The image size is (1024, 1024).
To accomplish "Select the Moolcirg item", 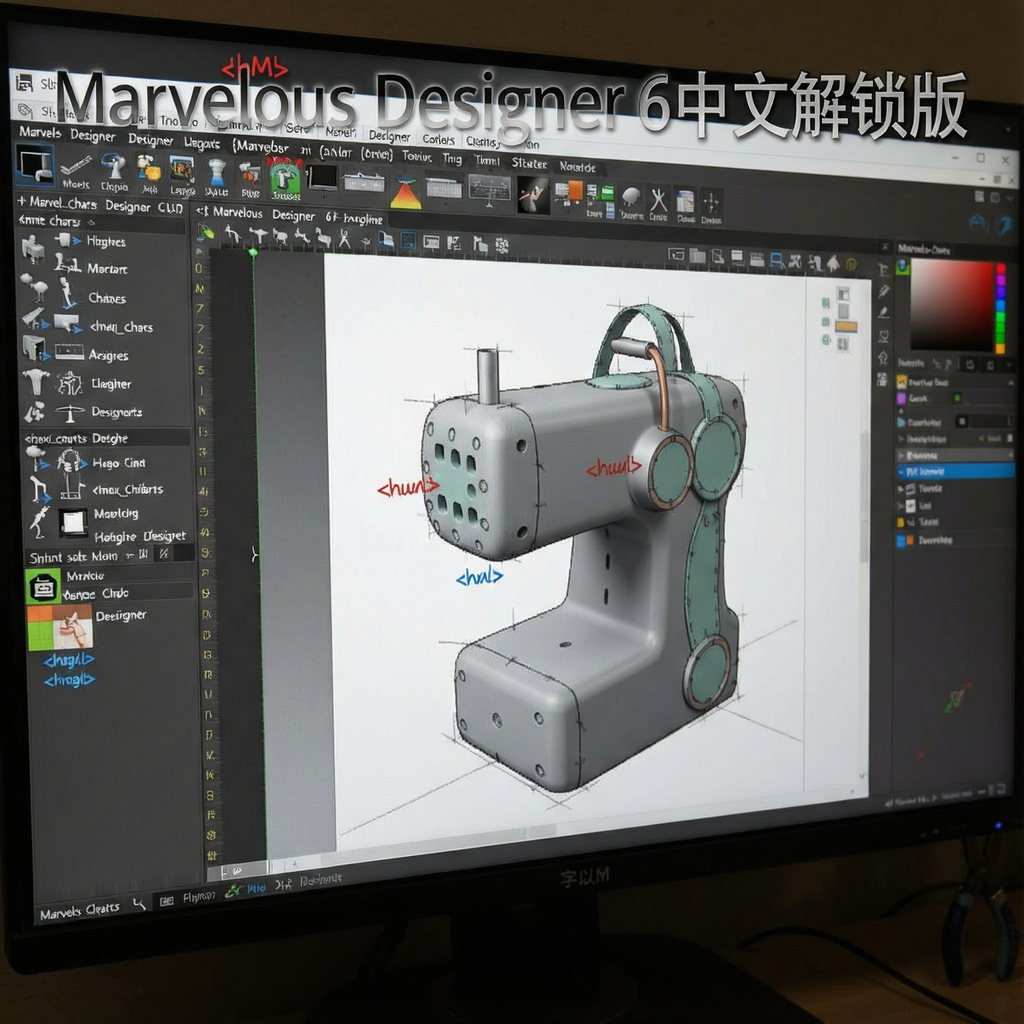I will point(116,513).
